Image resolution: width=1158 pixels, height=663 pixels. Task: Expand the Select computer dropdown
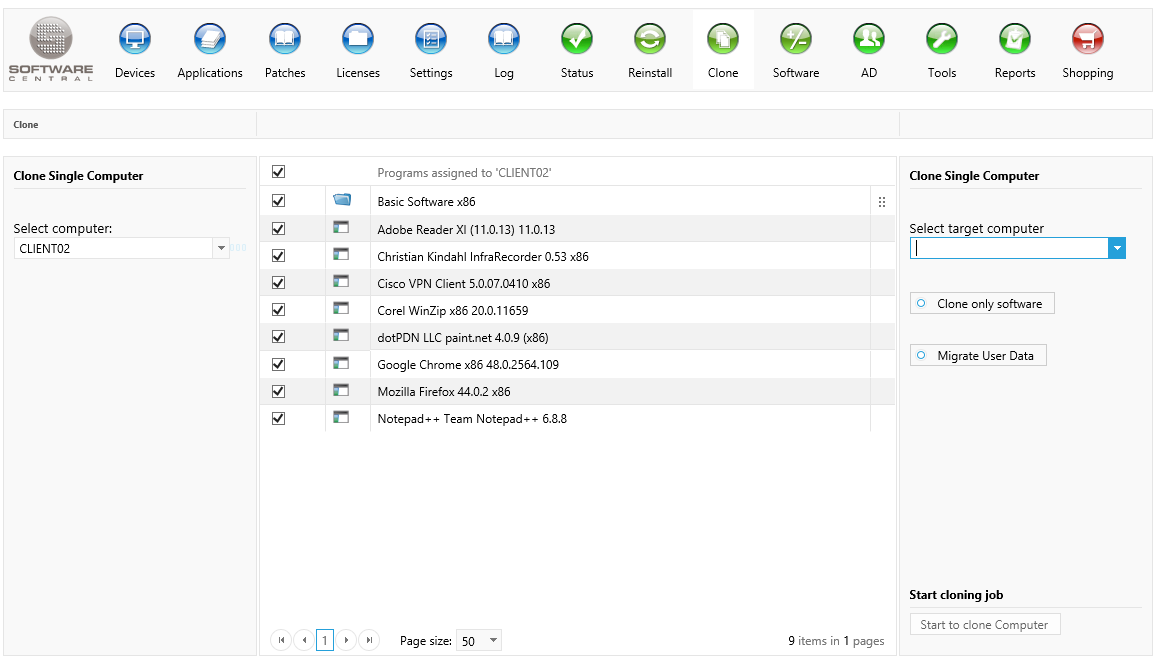click(221, 249)
